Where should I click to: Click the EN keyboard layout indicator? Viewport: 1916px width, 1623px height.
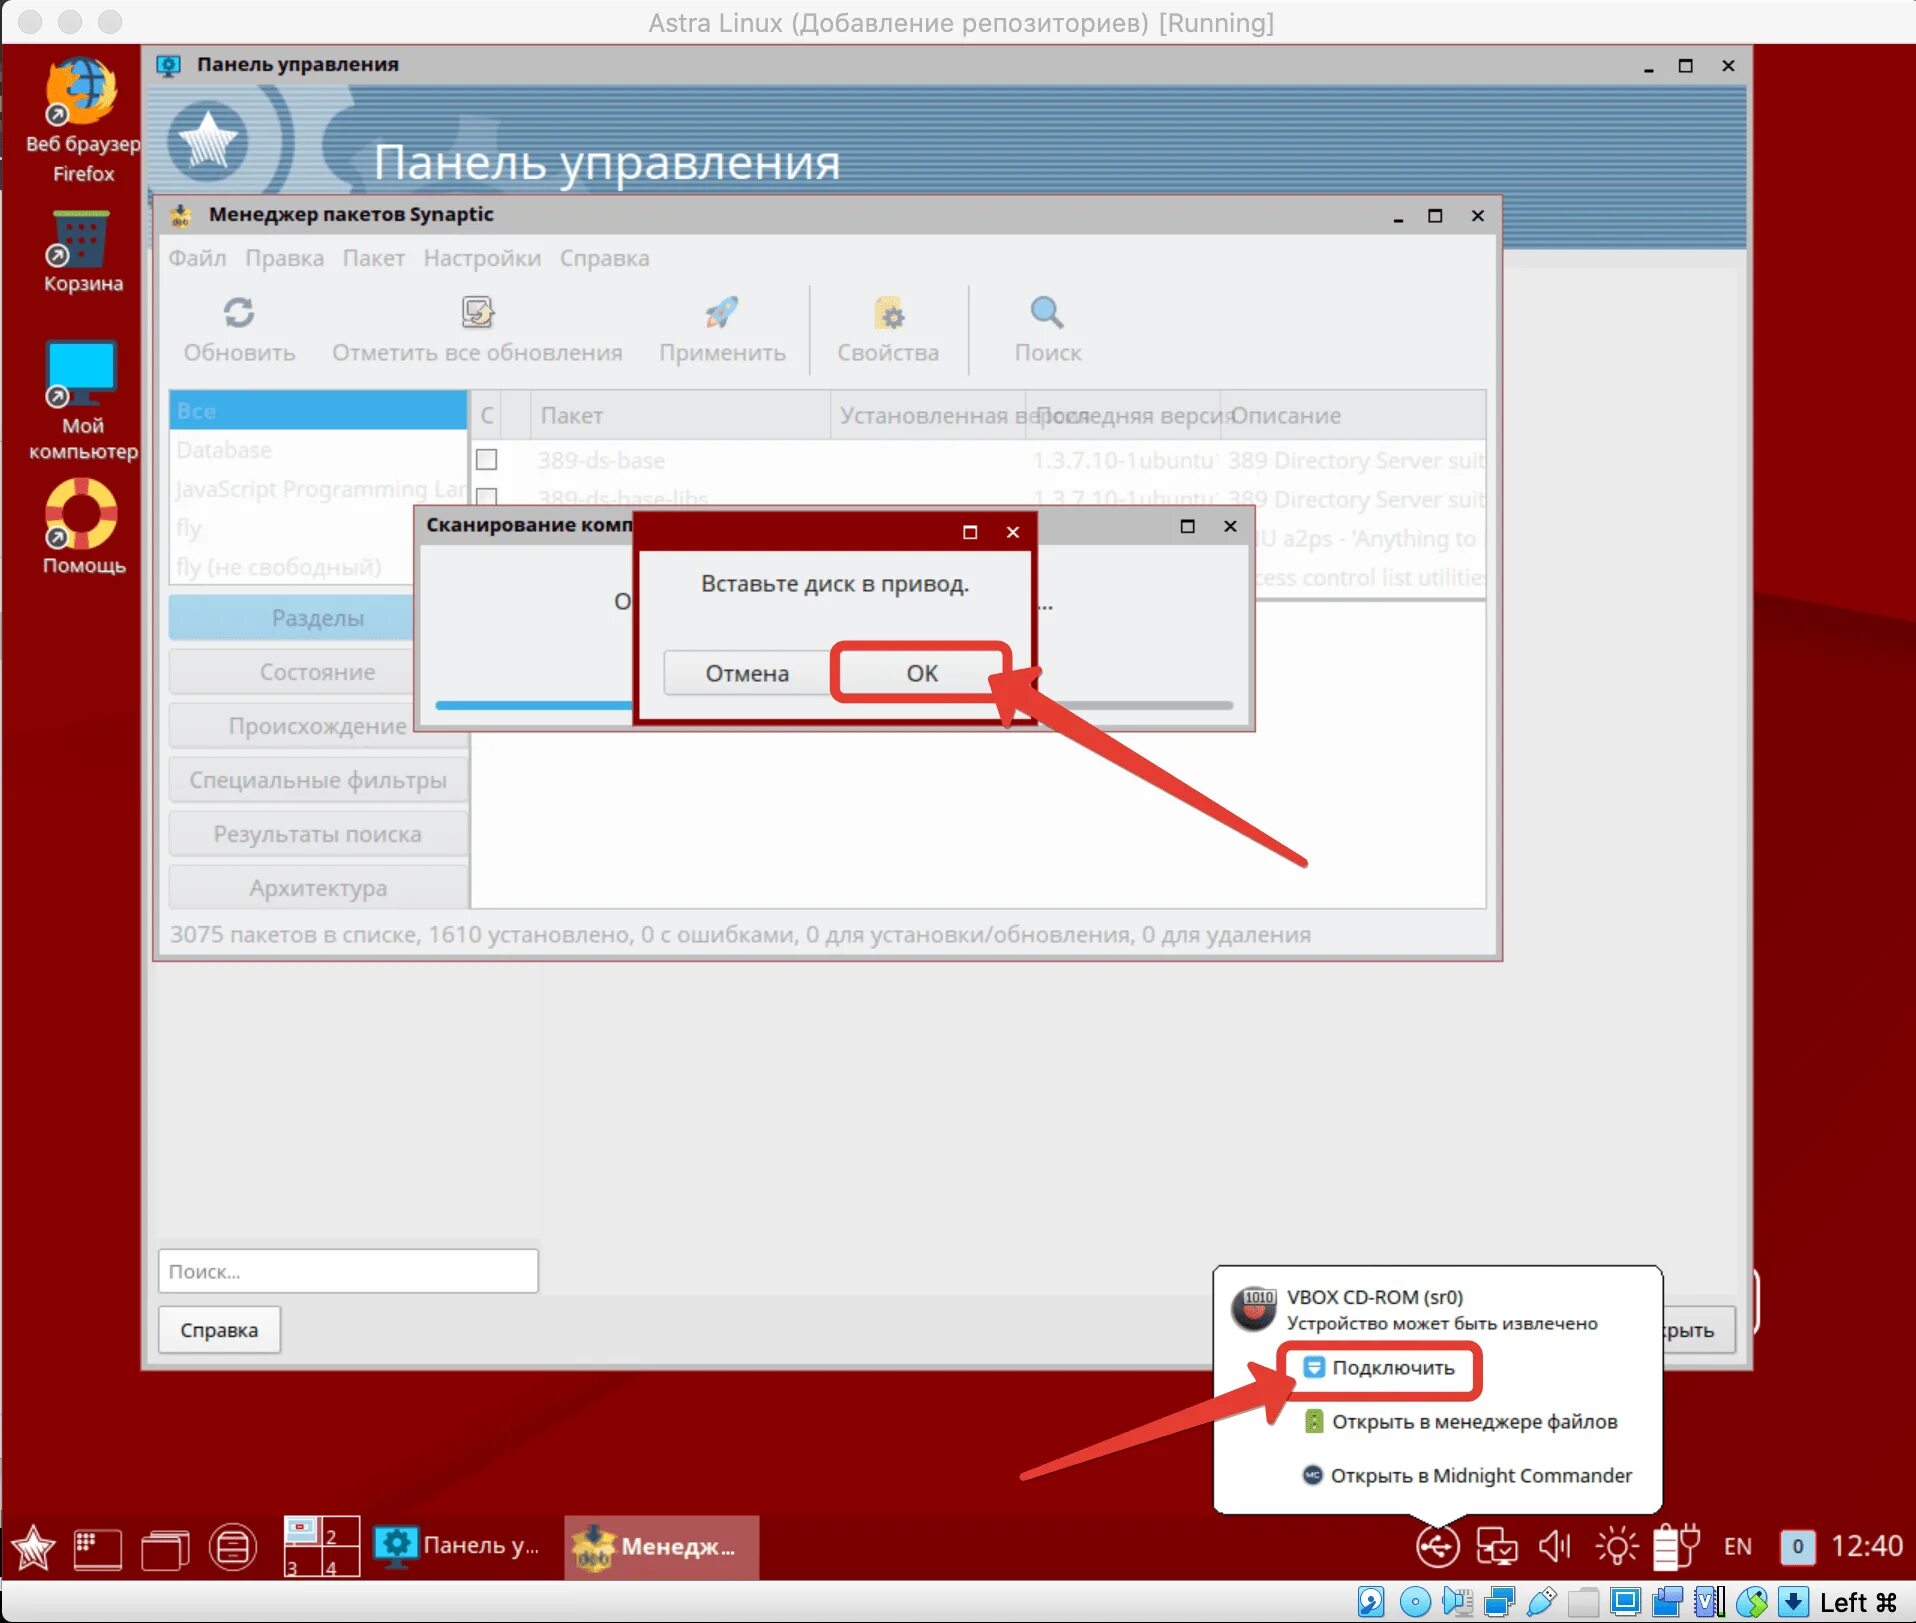click(1738, 1546)
